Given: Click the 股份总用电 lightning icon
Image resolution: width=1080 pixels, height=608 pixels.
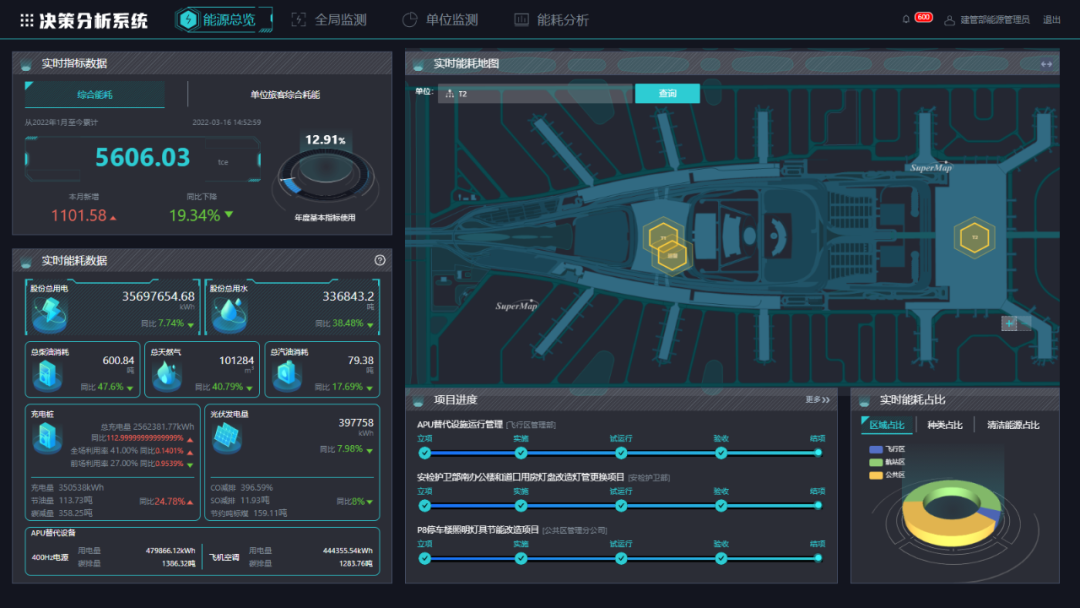Looking at the screenshot, I should 47,313.
